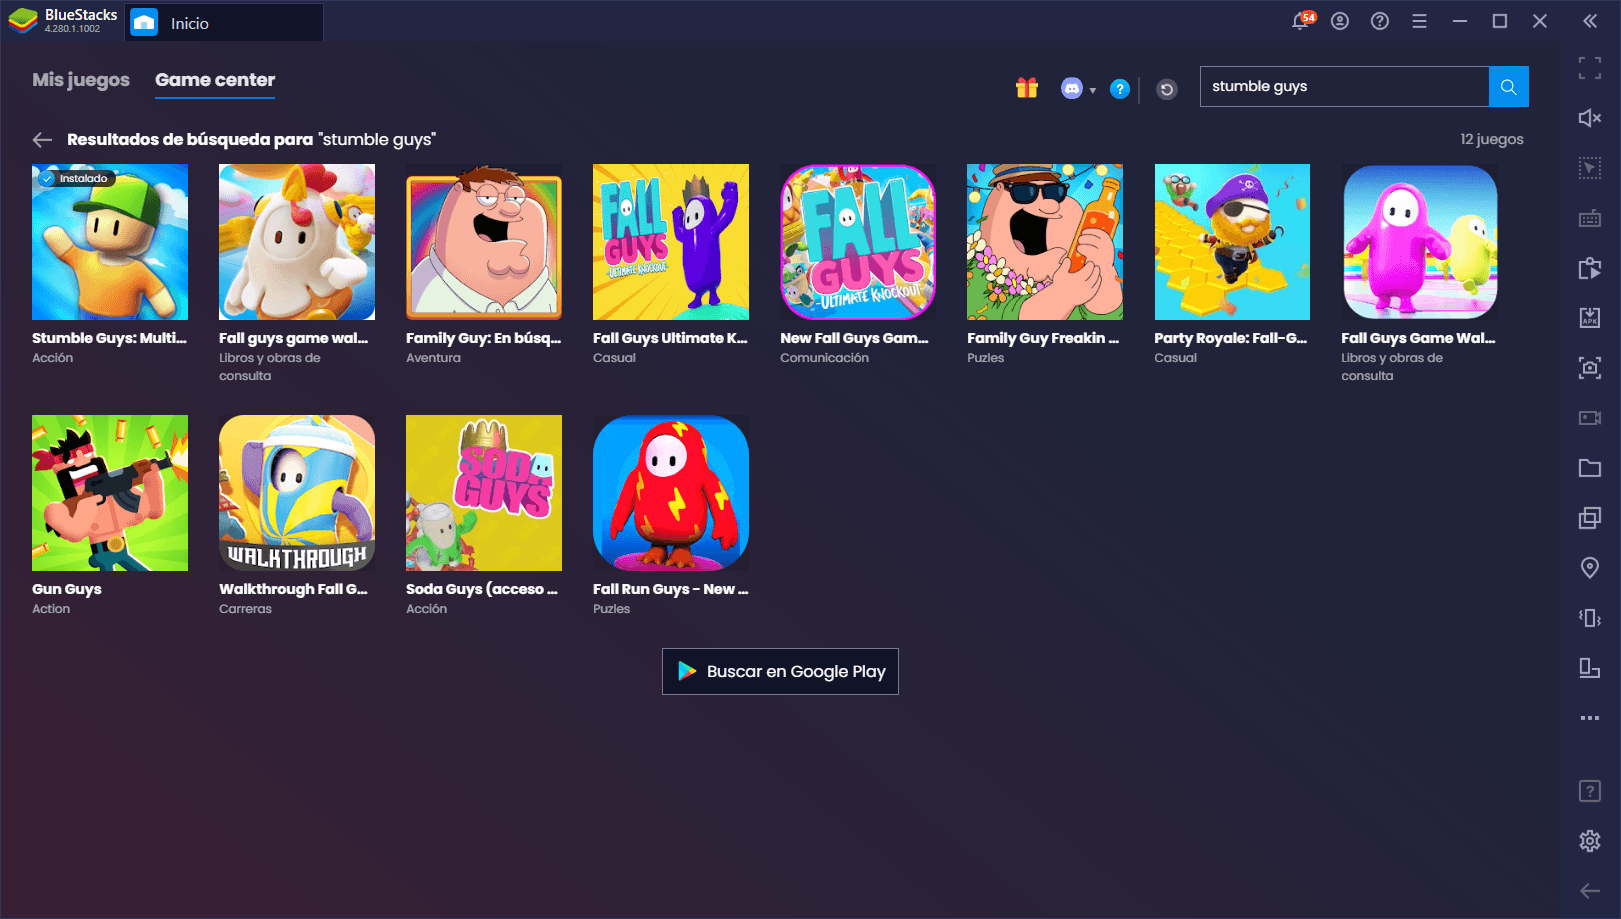Open Fall Run Guys - New... thumbnail
The width and height of the screenshot is (1621, 919).
pyautogui.click(x=671, y=493)
